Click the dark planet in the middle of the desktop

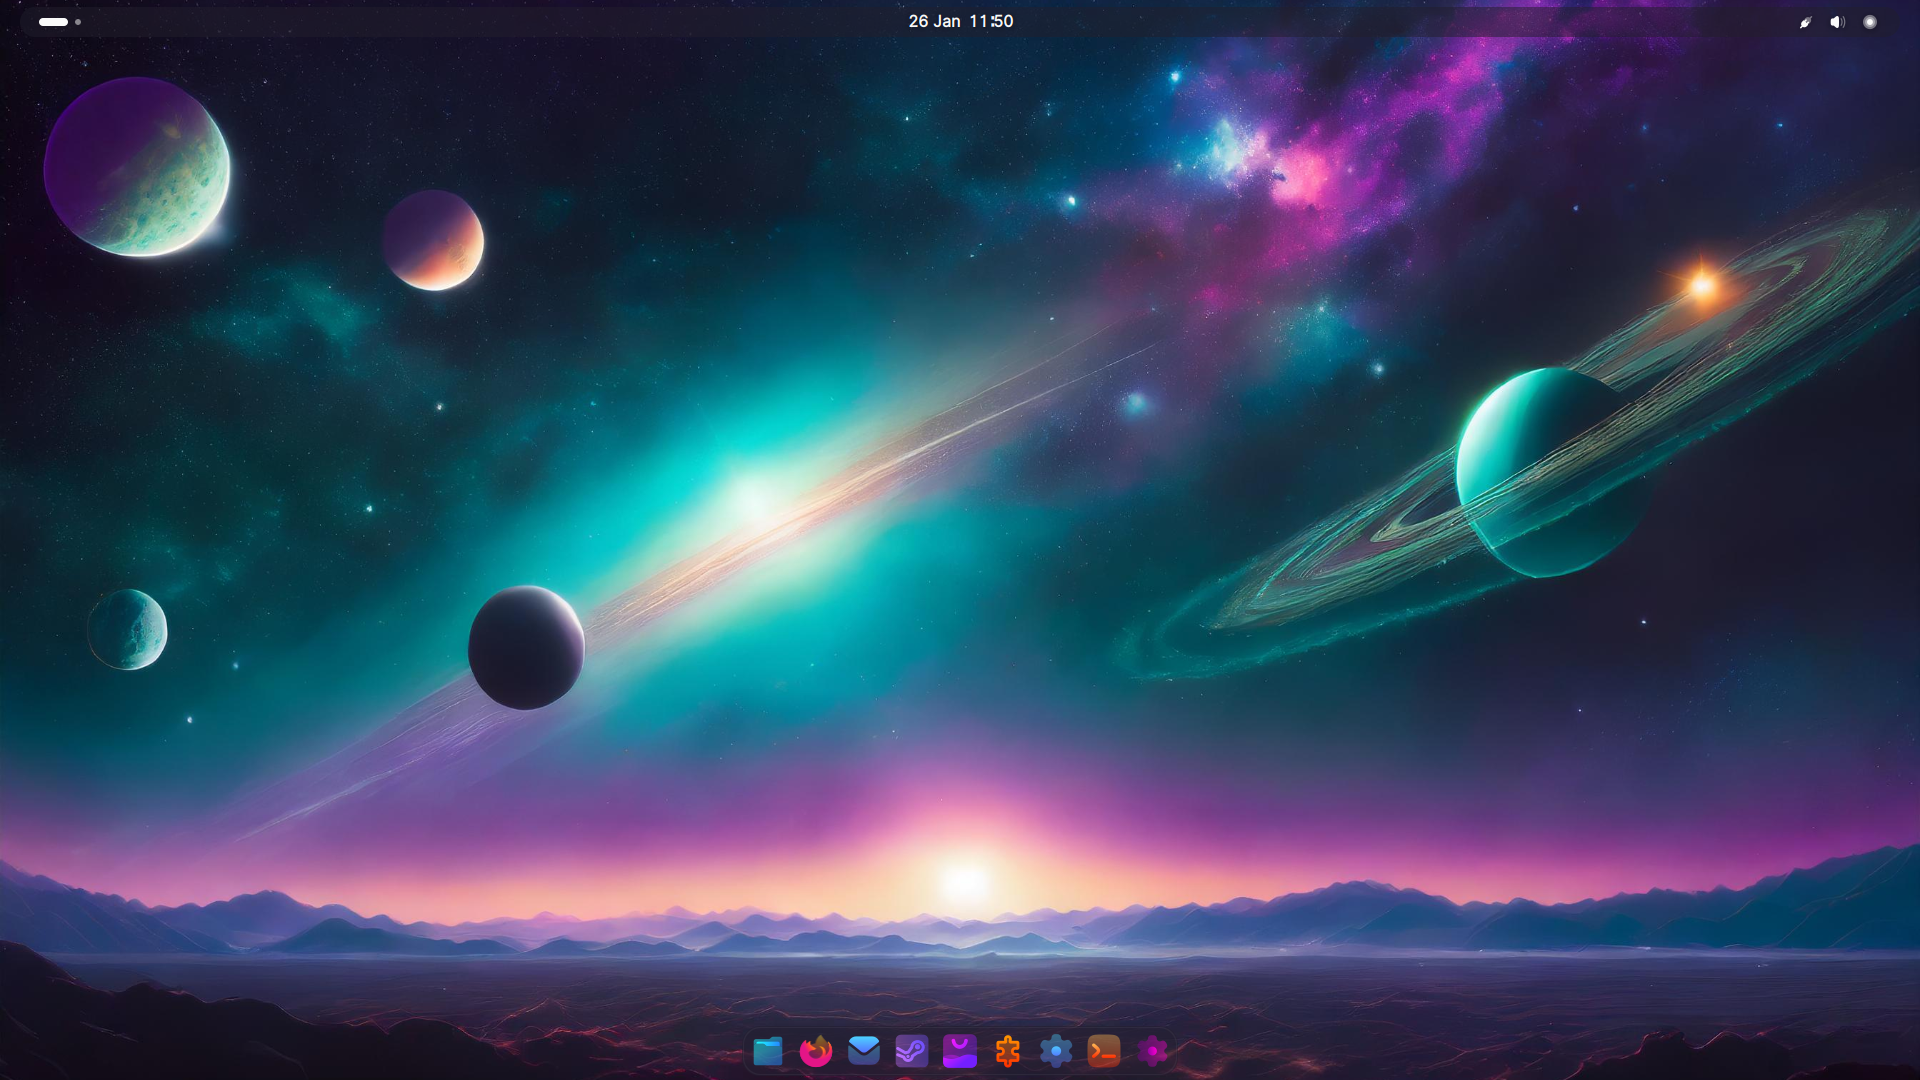click(x=526, y=648)
